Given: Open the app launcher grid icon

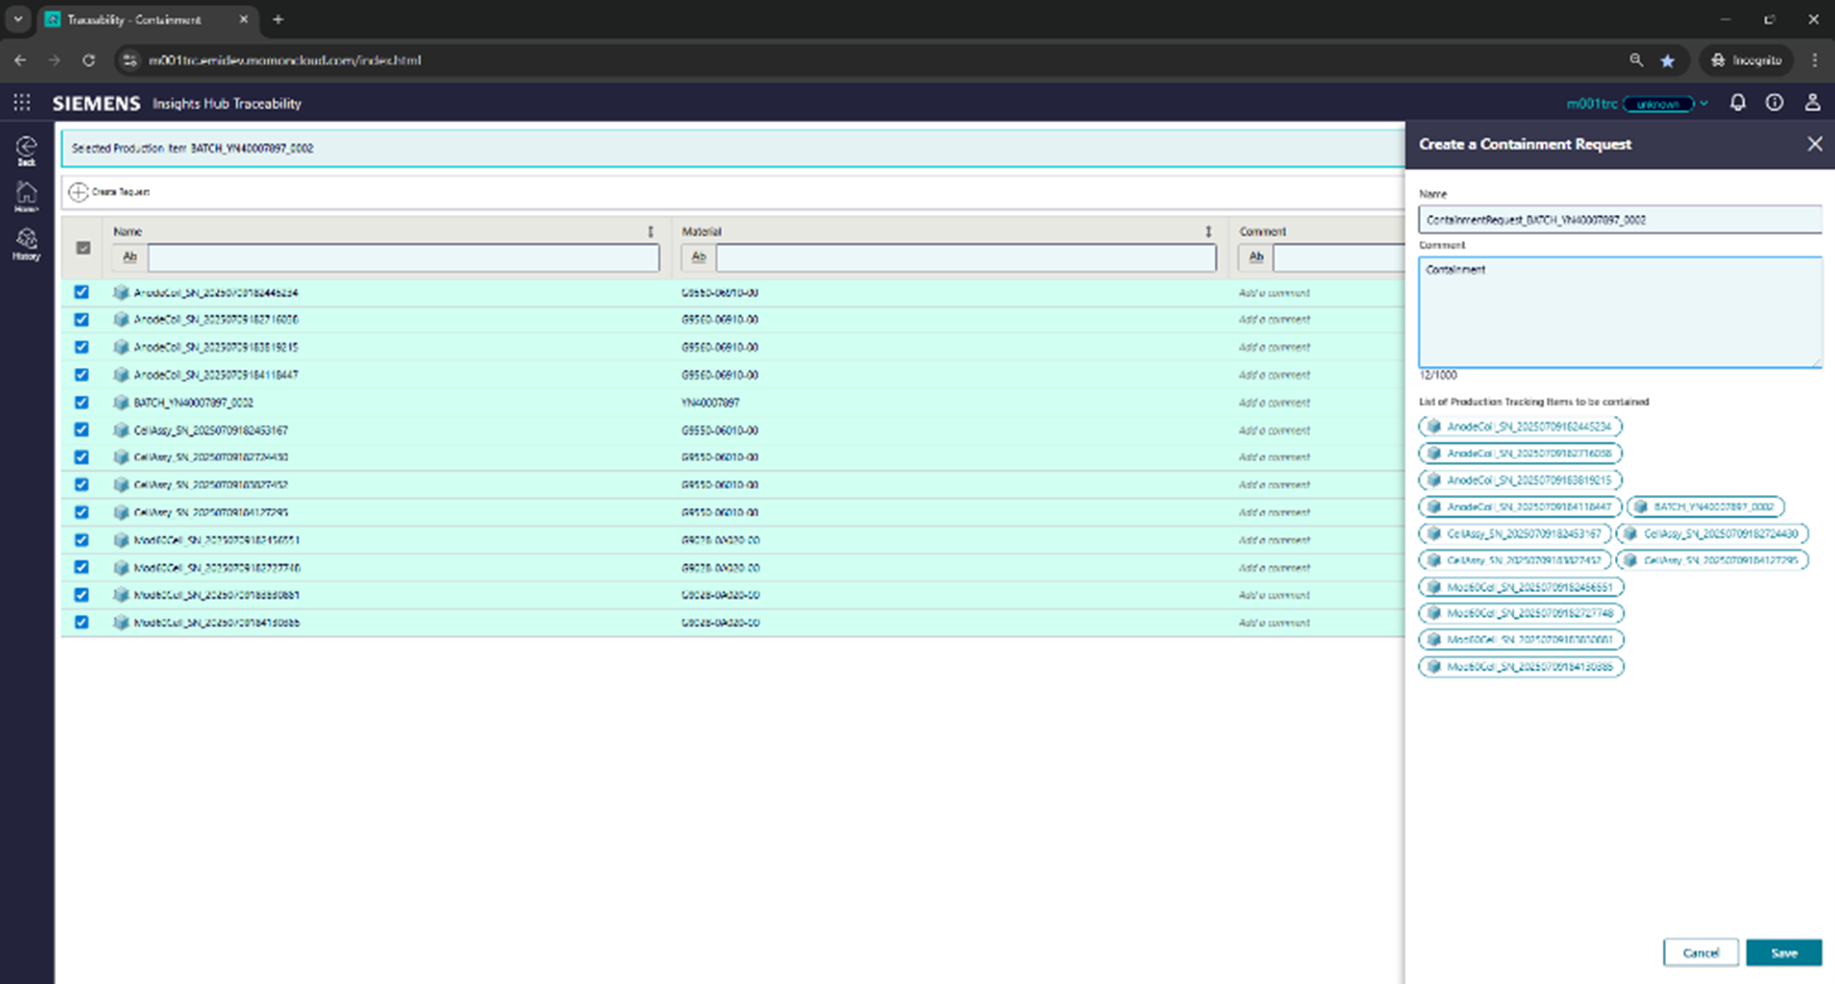Looking at the screenshot, I should point(21,102).
